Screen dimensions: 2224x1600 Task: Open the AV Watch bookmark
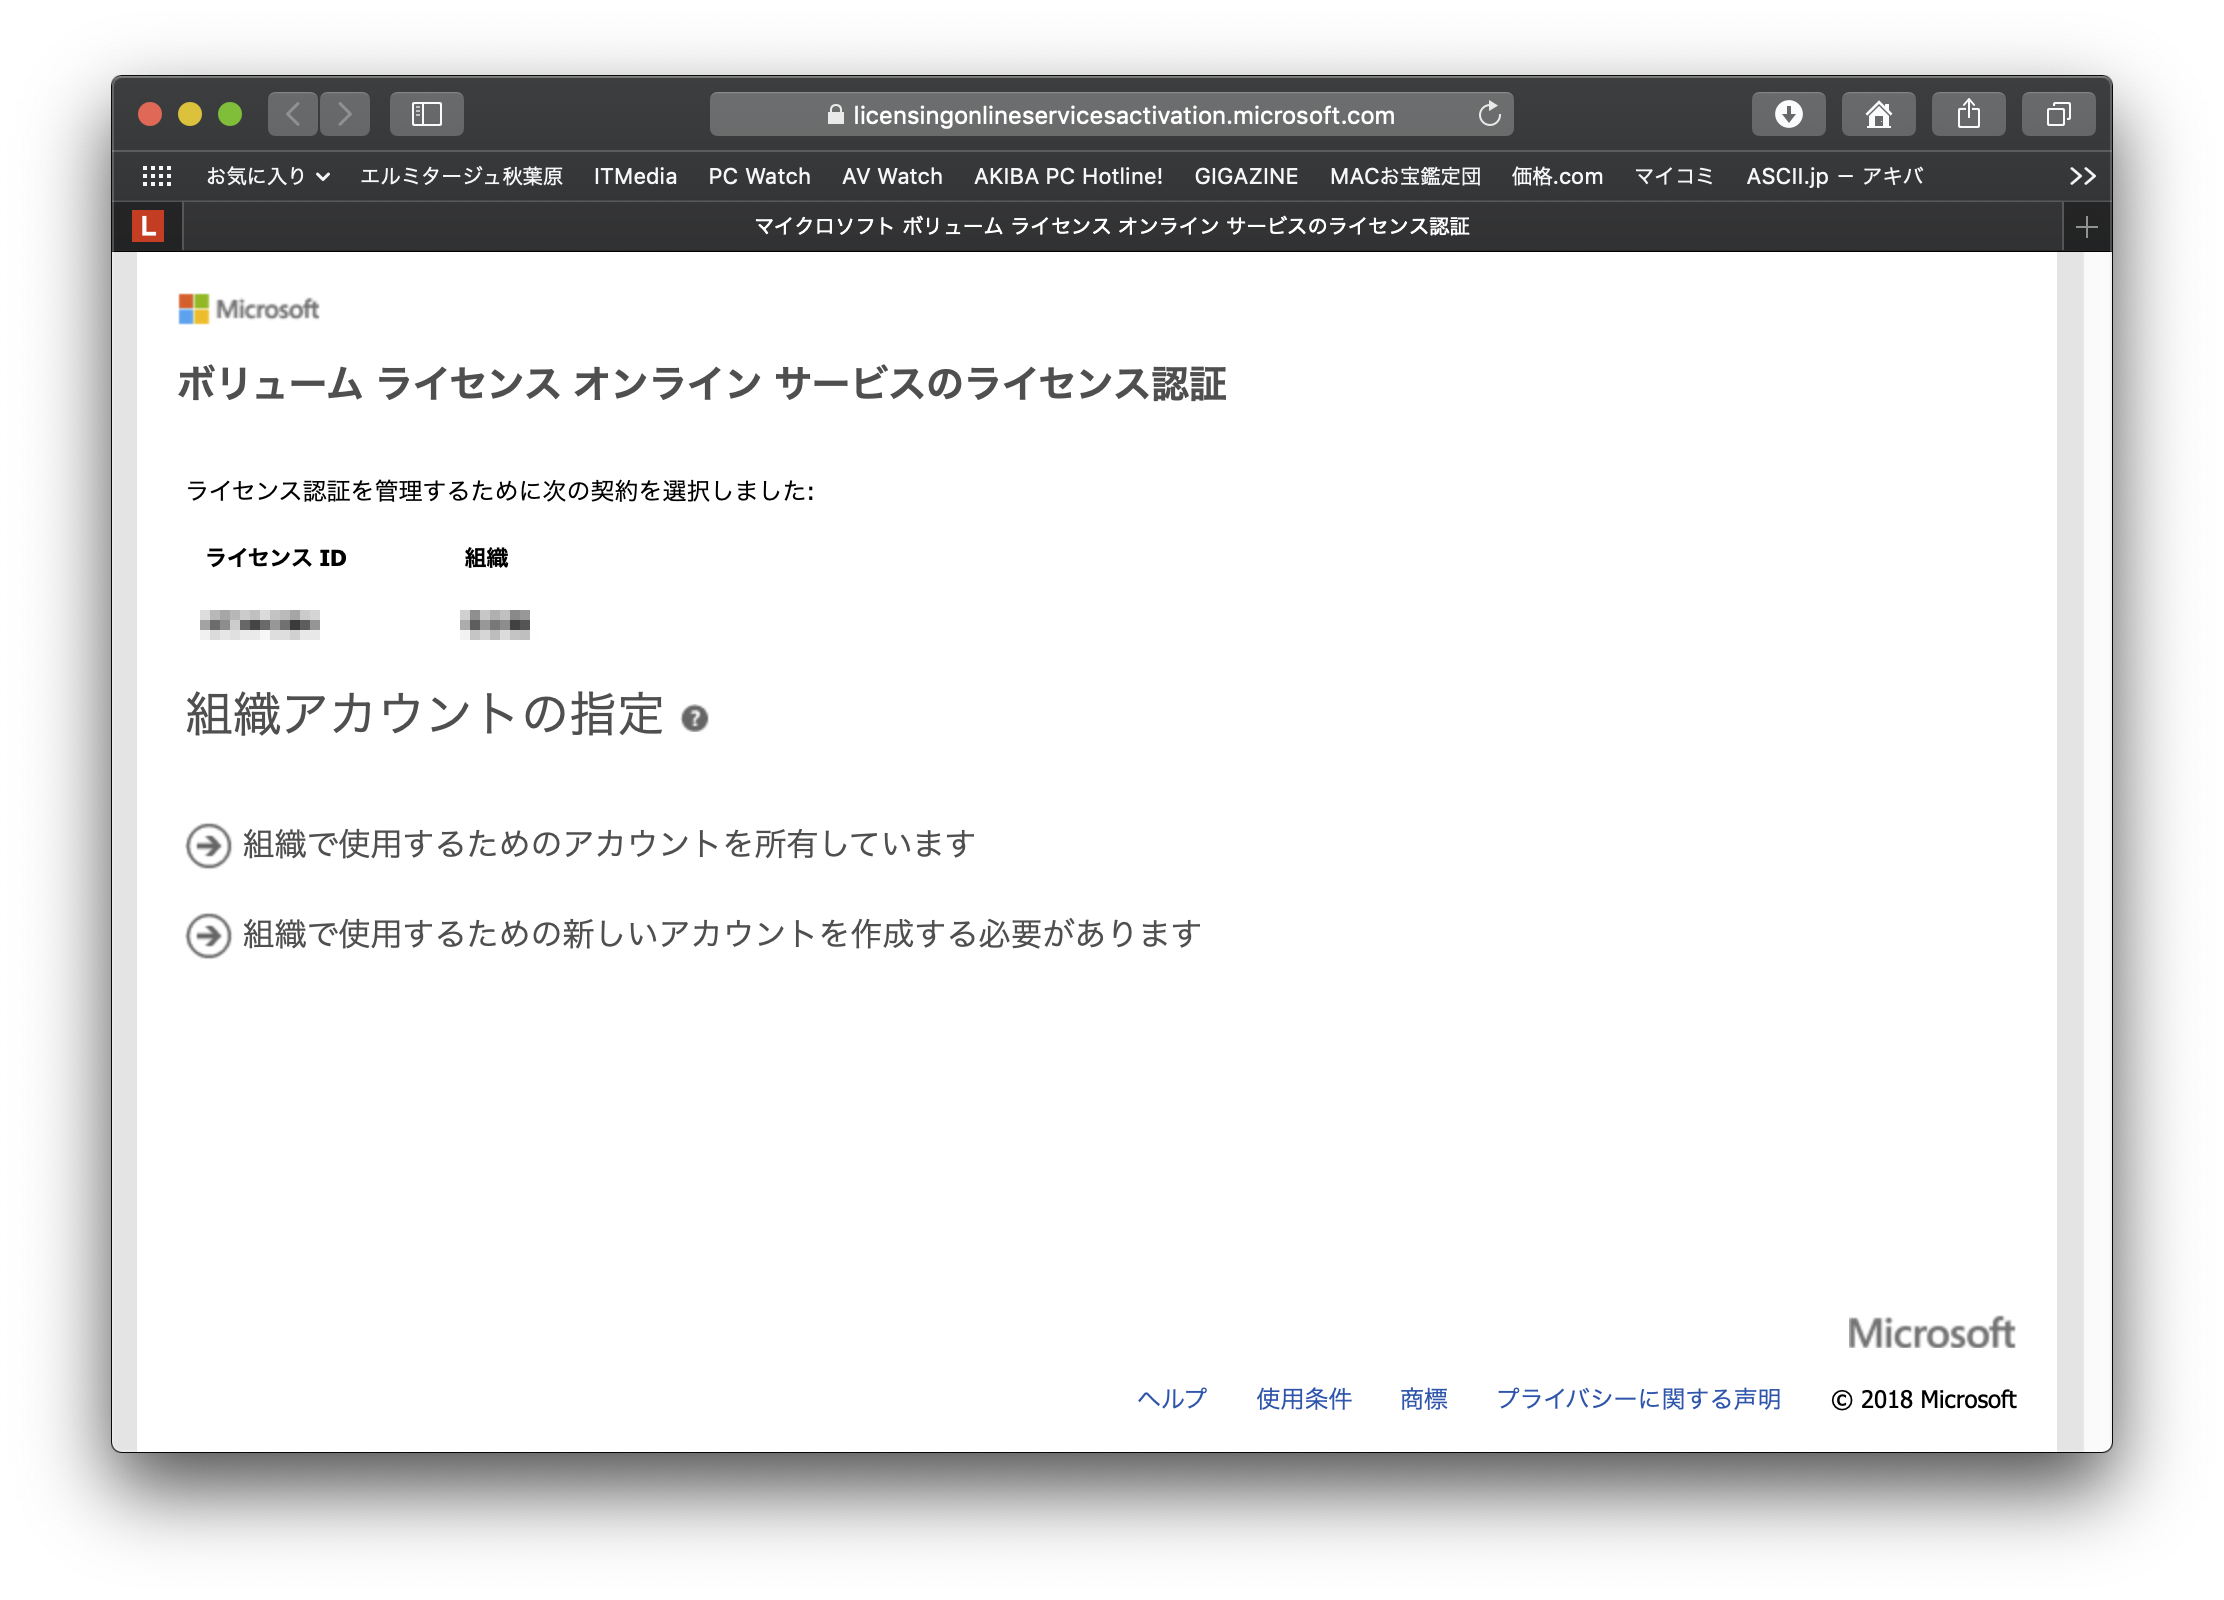[892, 176]
